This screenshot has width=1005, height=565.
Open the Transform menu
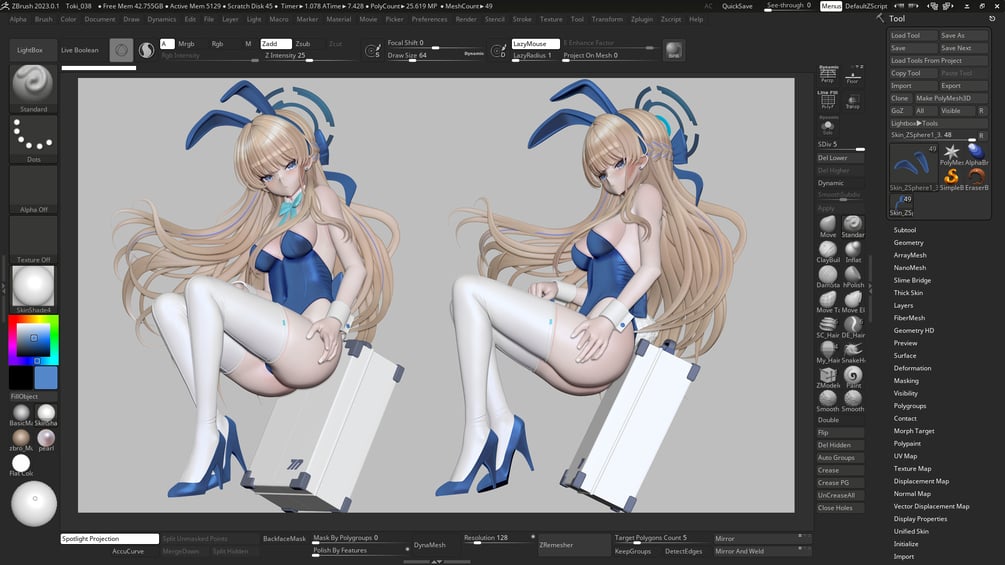(607, 19)
